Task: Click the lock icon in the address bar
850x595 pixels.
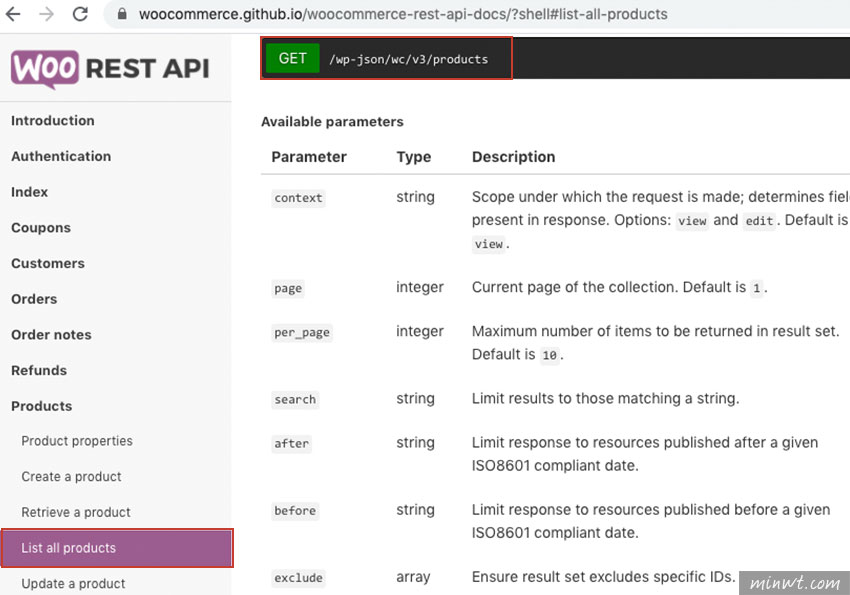Action: [x=123, y=14]
